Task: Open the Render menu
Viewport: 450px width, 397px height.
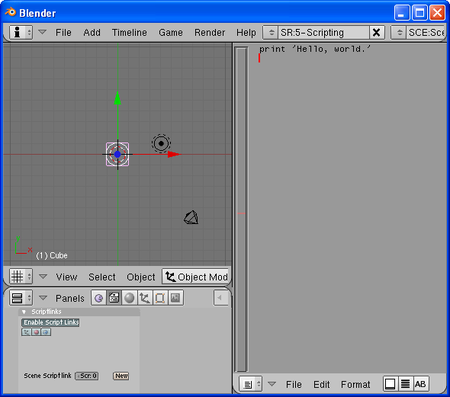Action: coord(210,32)
